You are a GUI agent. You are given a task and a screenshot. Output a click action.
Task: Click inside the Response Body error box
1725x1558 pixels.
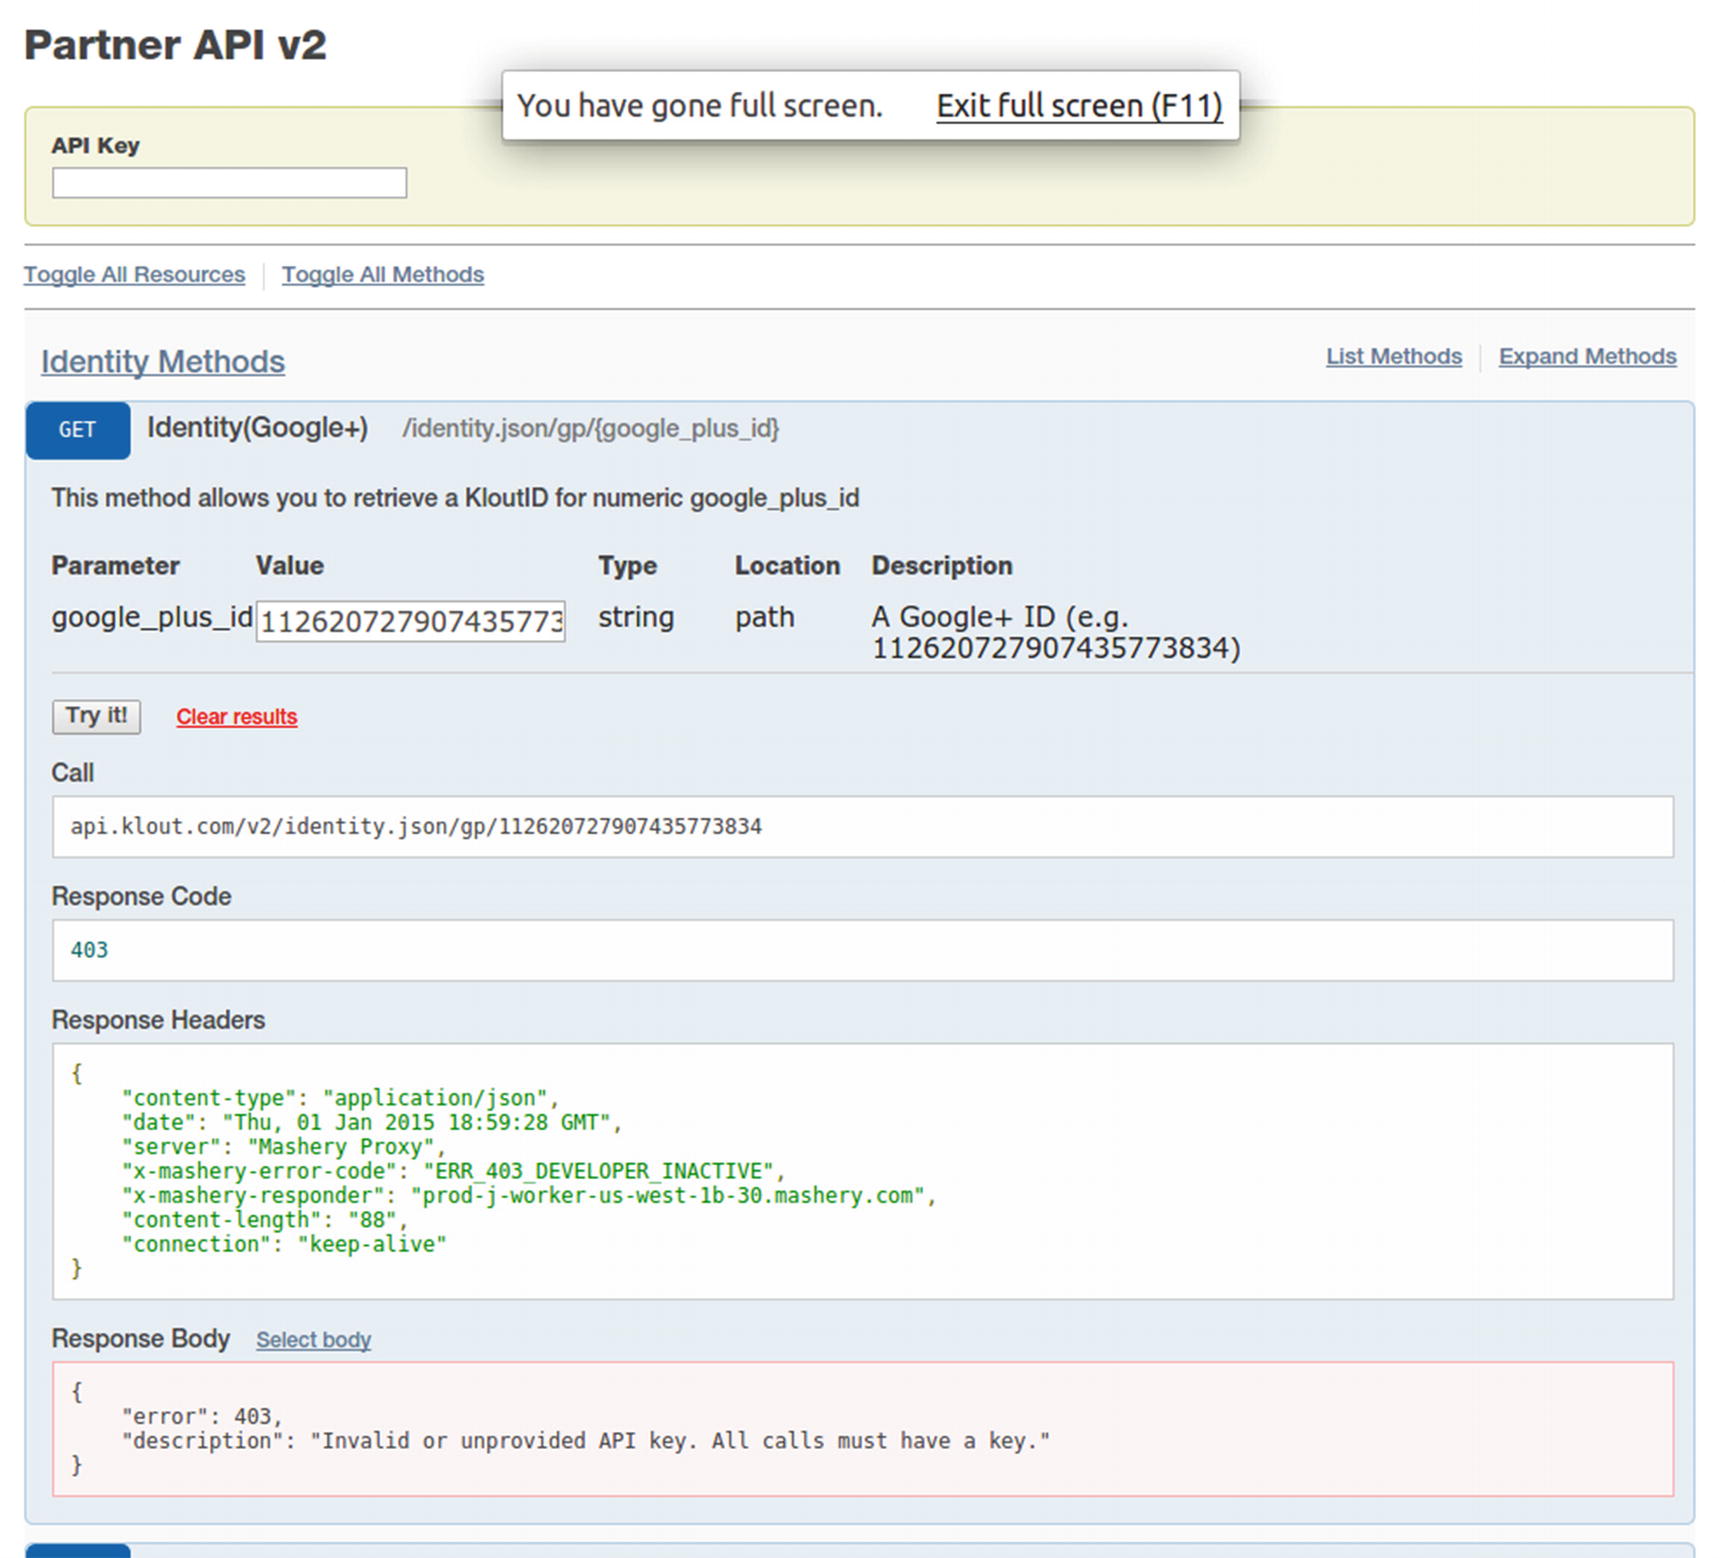862,1428
